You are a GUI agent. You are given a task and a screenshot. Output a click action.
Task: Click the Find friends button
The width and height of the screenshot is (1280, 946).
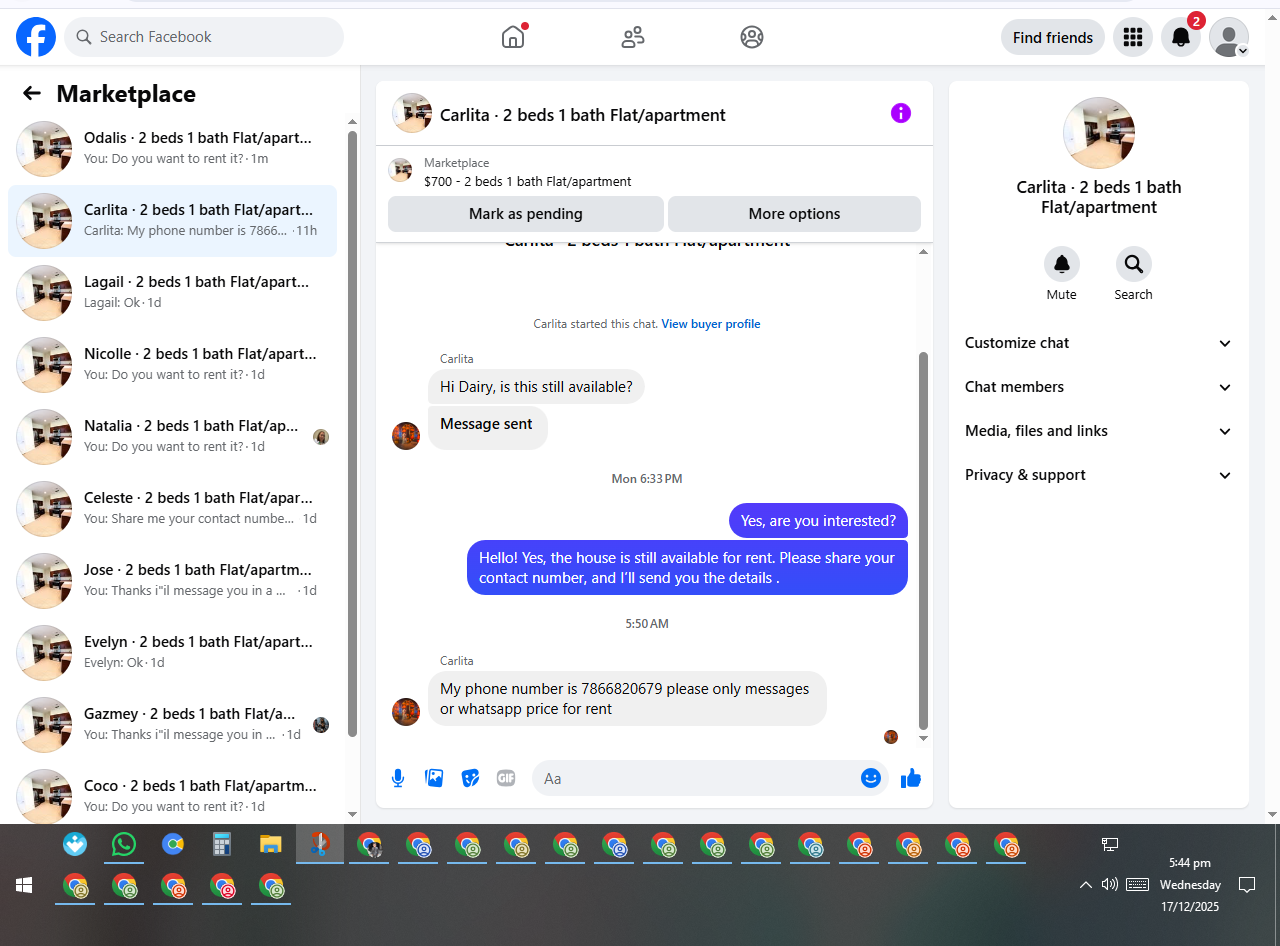click(x=1053, y=37)
